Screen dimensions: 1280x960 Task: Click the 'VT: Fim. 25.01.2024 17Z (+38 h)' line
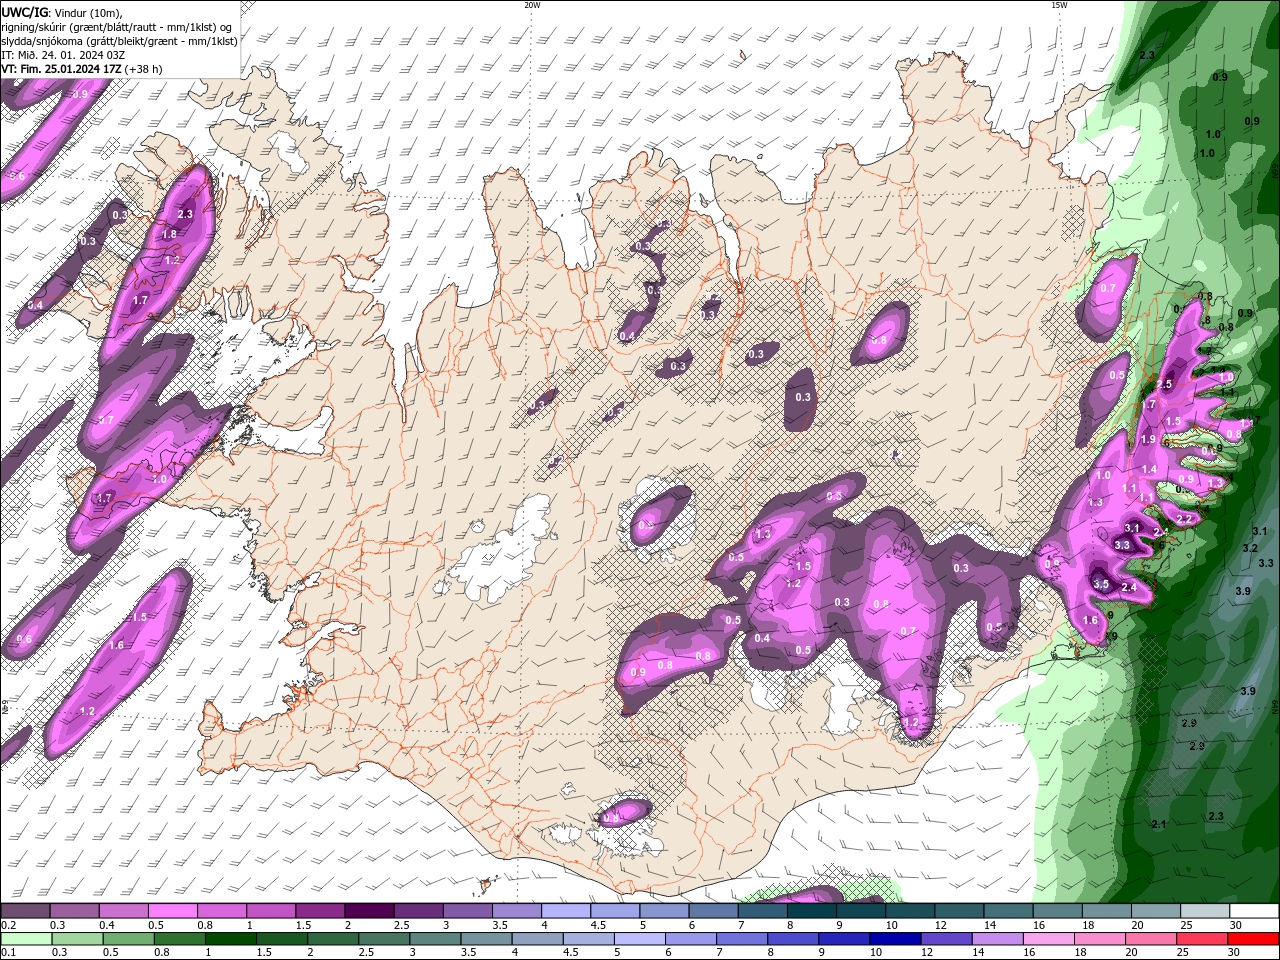[x=81, y=69]
